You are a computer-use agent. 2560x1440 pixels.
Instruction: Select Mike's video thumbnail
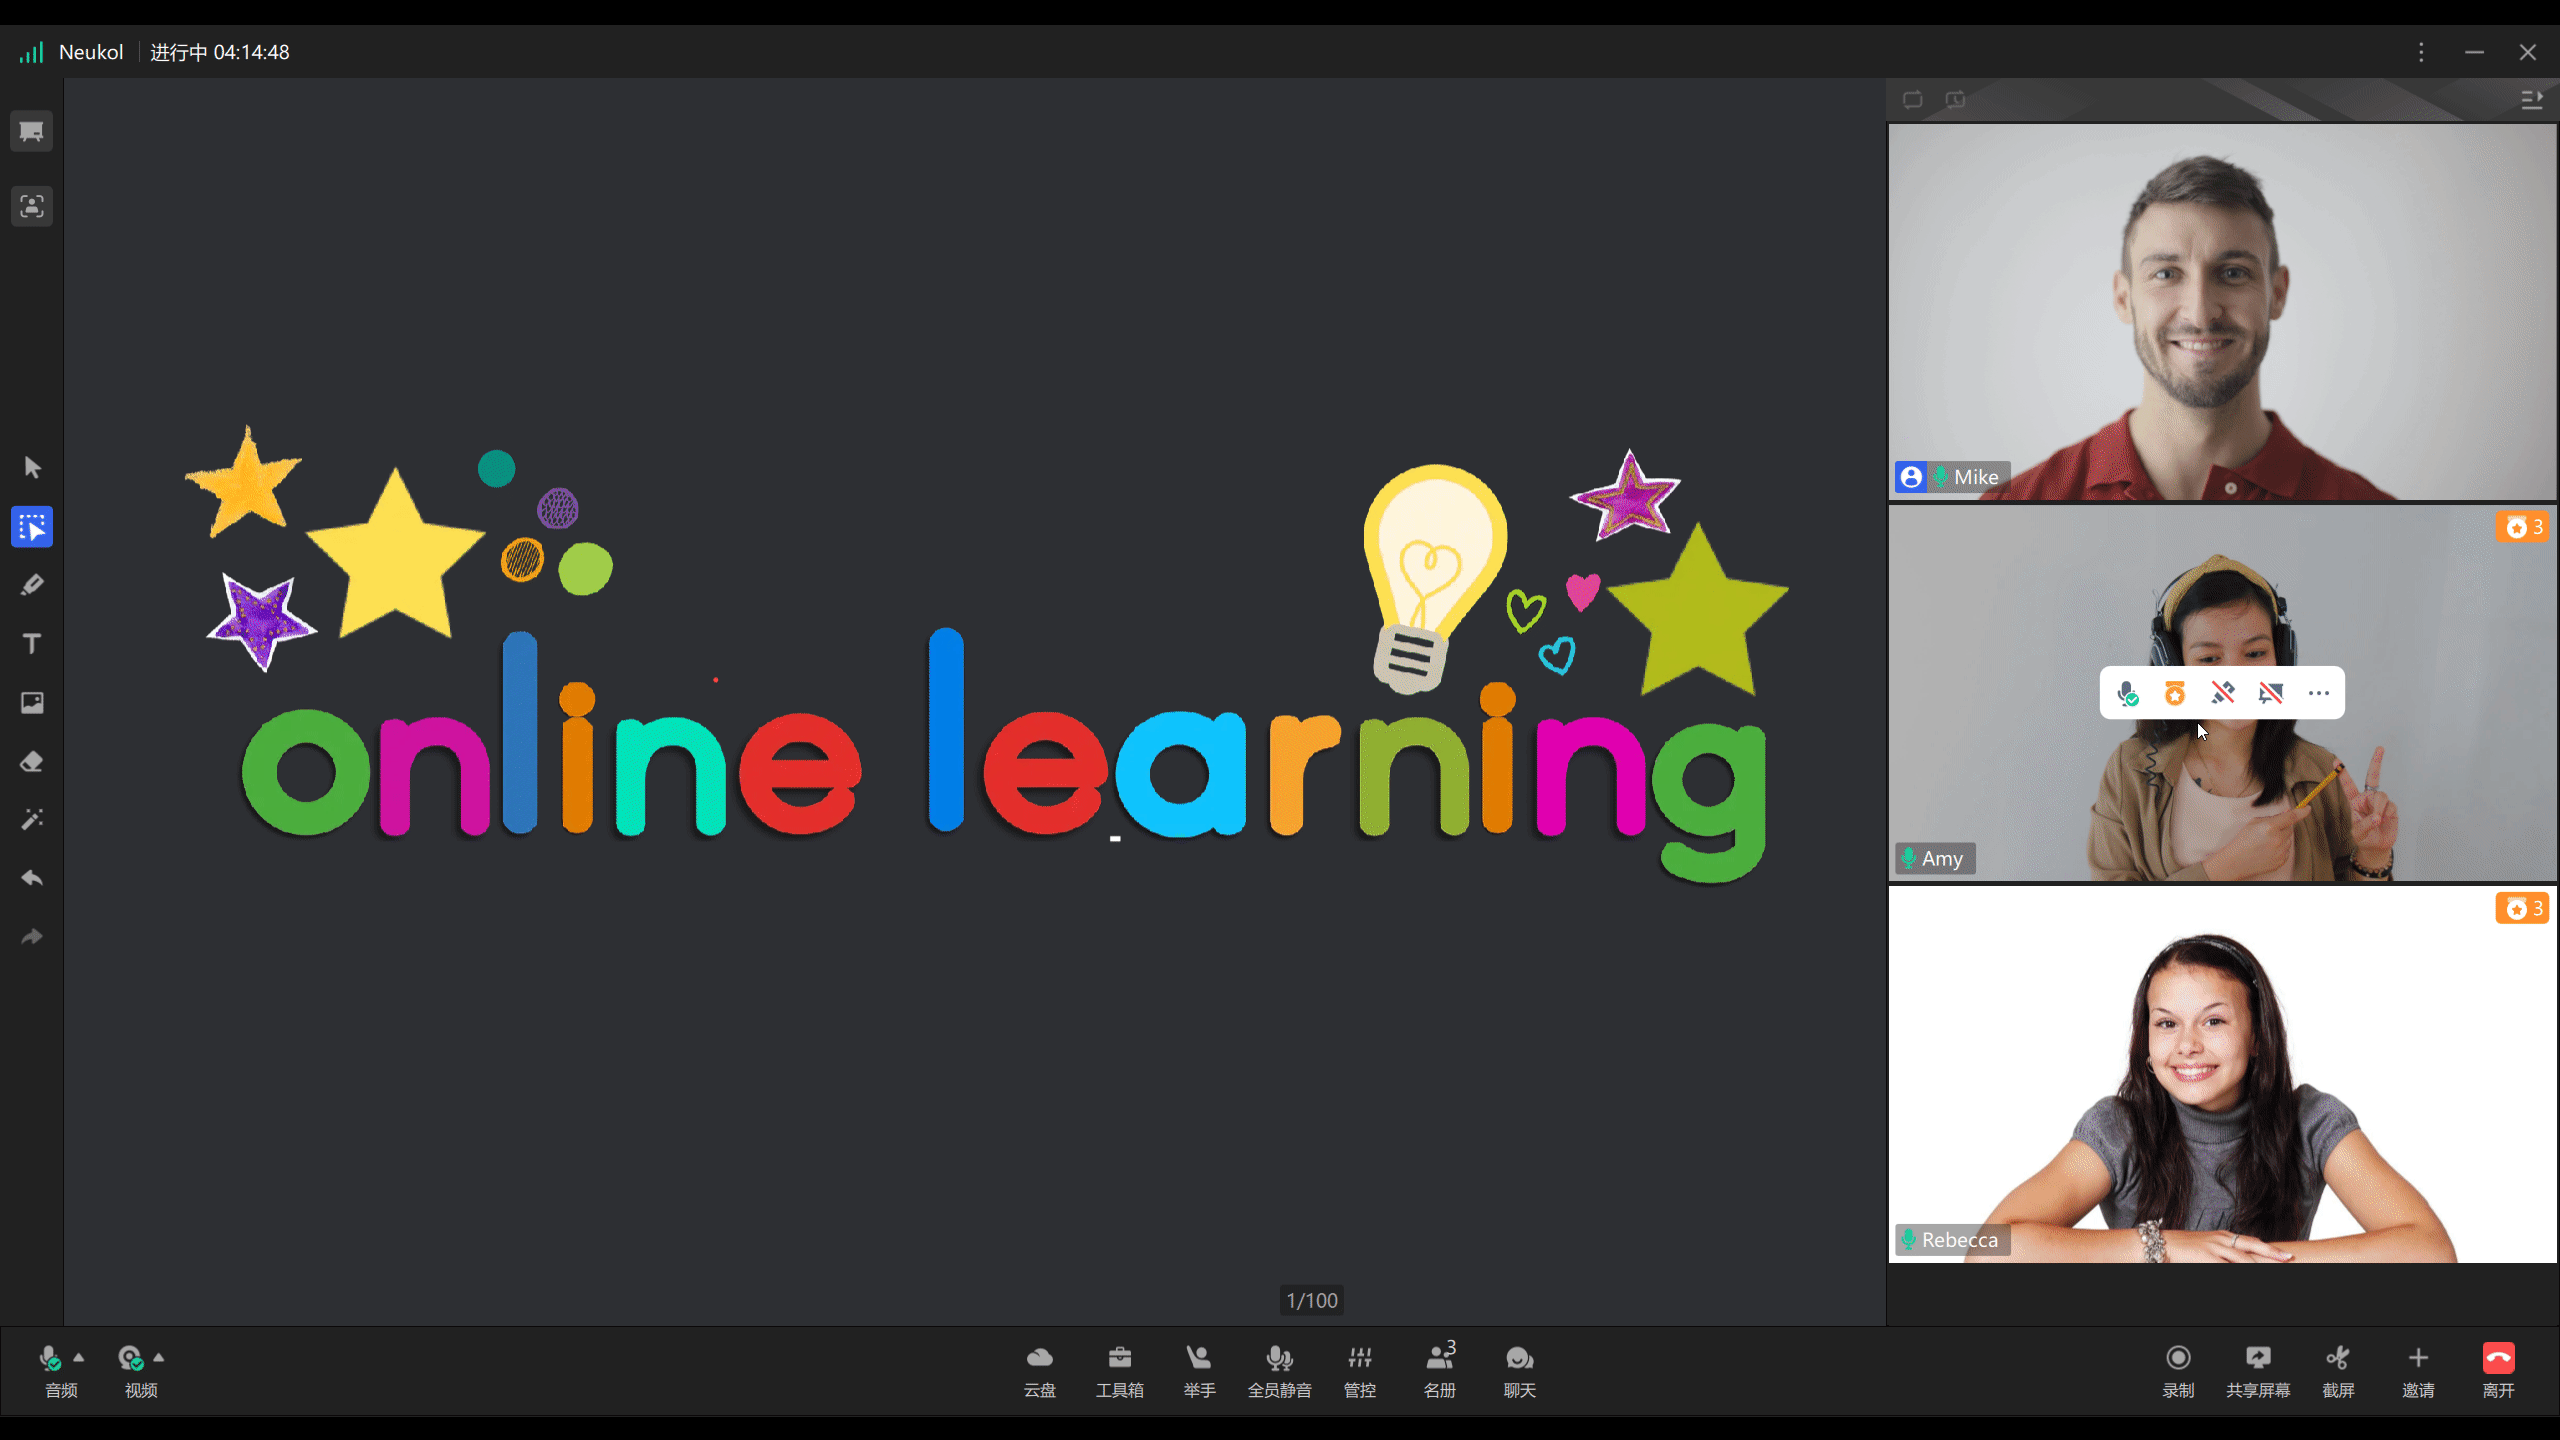coord(2223,312)
